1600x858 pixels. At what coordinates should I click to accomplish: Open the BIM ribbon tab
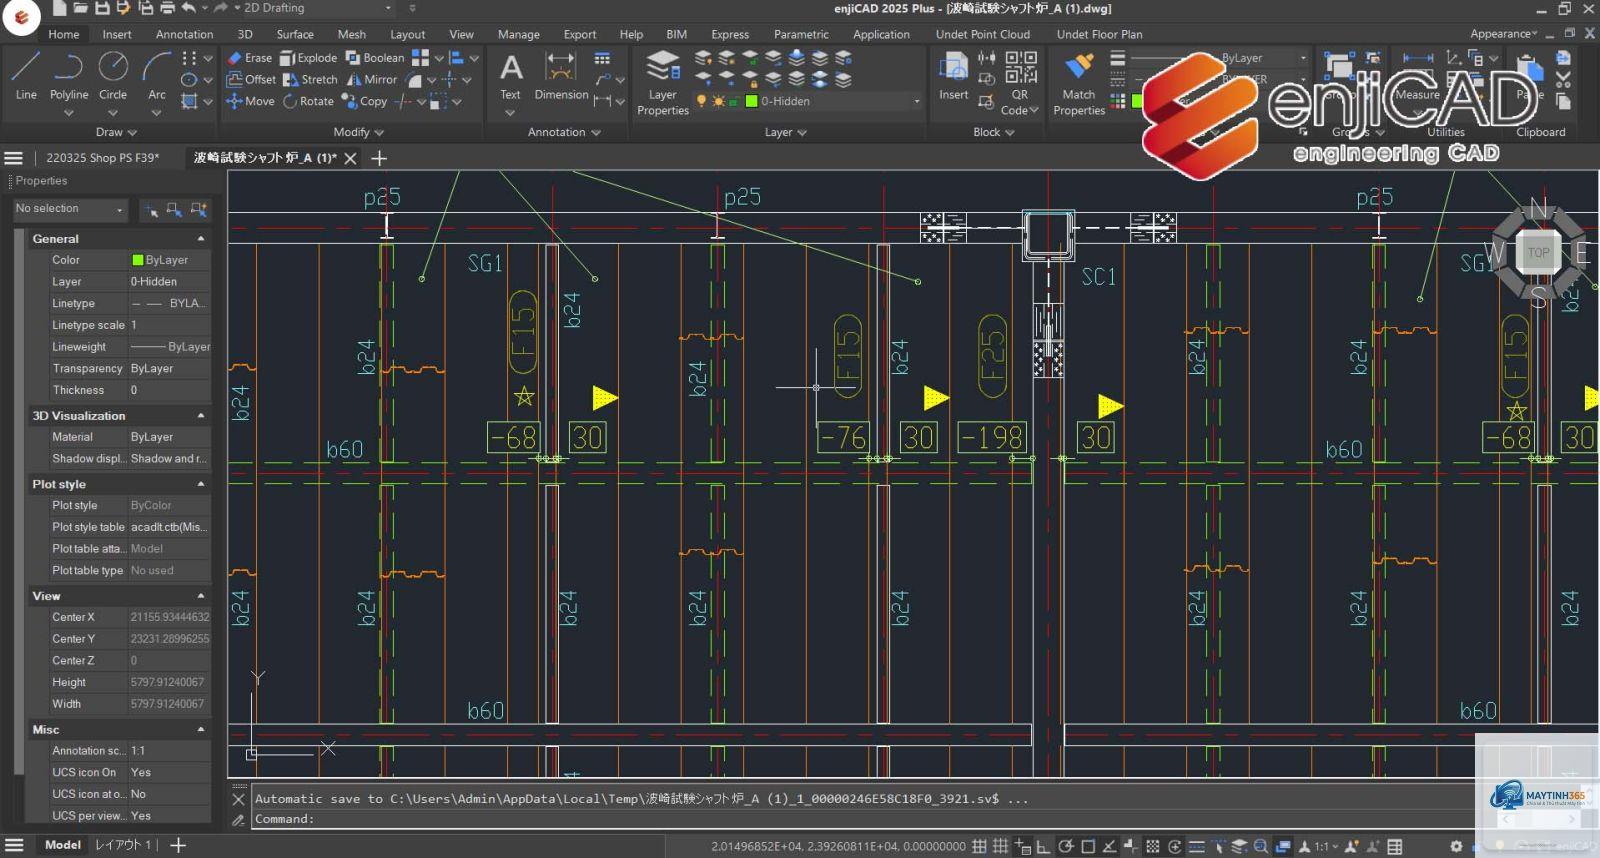pyautogui.click(x=677, y=34)
